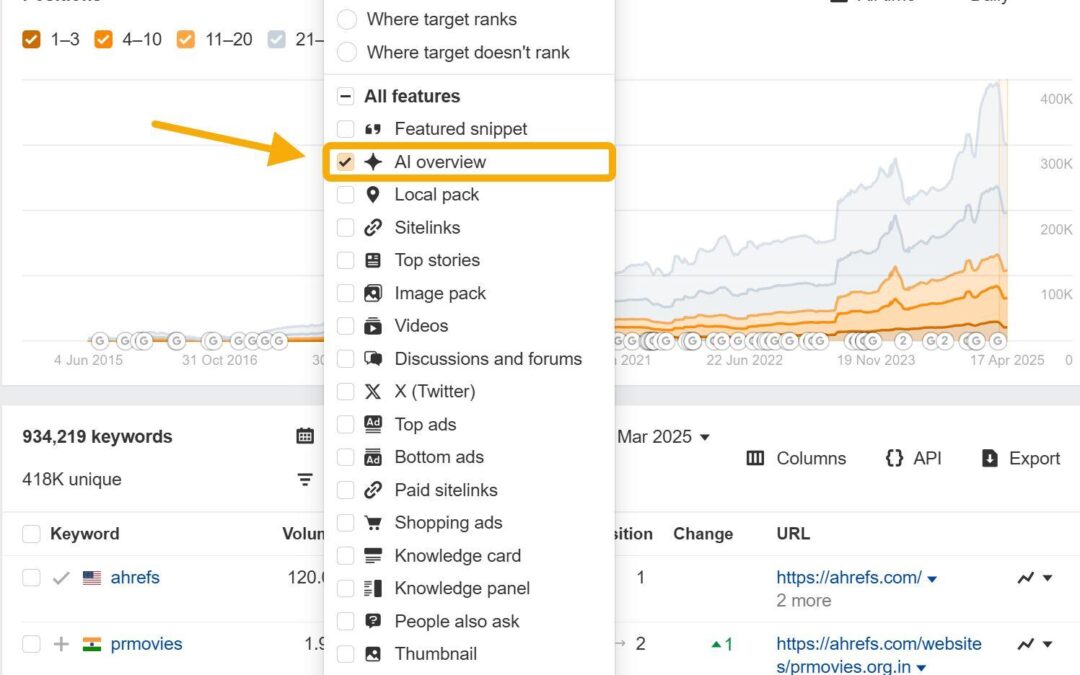Expand the prmovies.org.in URL dropdown arrow
The width and height of the screenshot is (1080, 675).
[922, 668]
